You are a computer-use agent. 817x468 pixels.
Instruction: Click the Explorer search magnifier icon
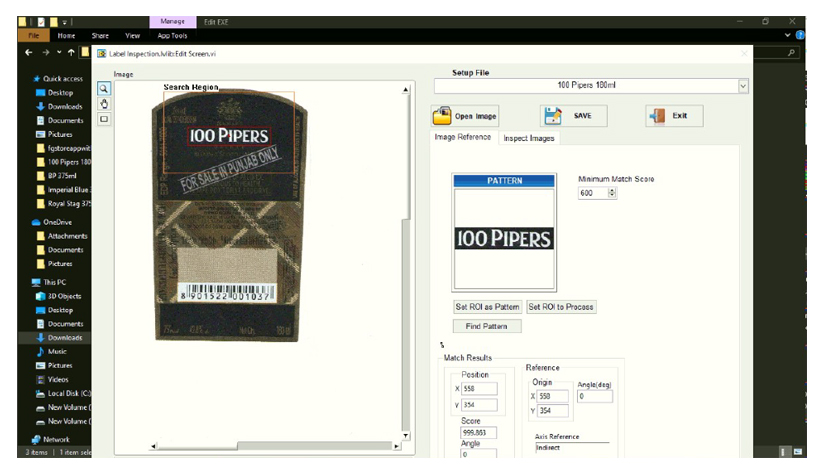click(792, 52)
